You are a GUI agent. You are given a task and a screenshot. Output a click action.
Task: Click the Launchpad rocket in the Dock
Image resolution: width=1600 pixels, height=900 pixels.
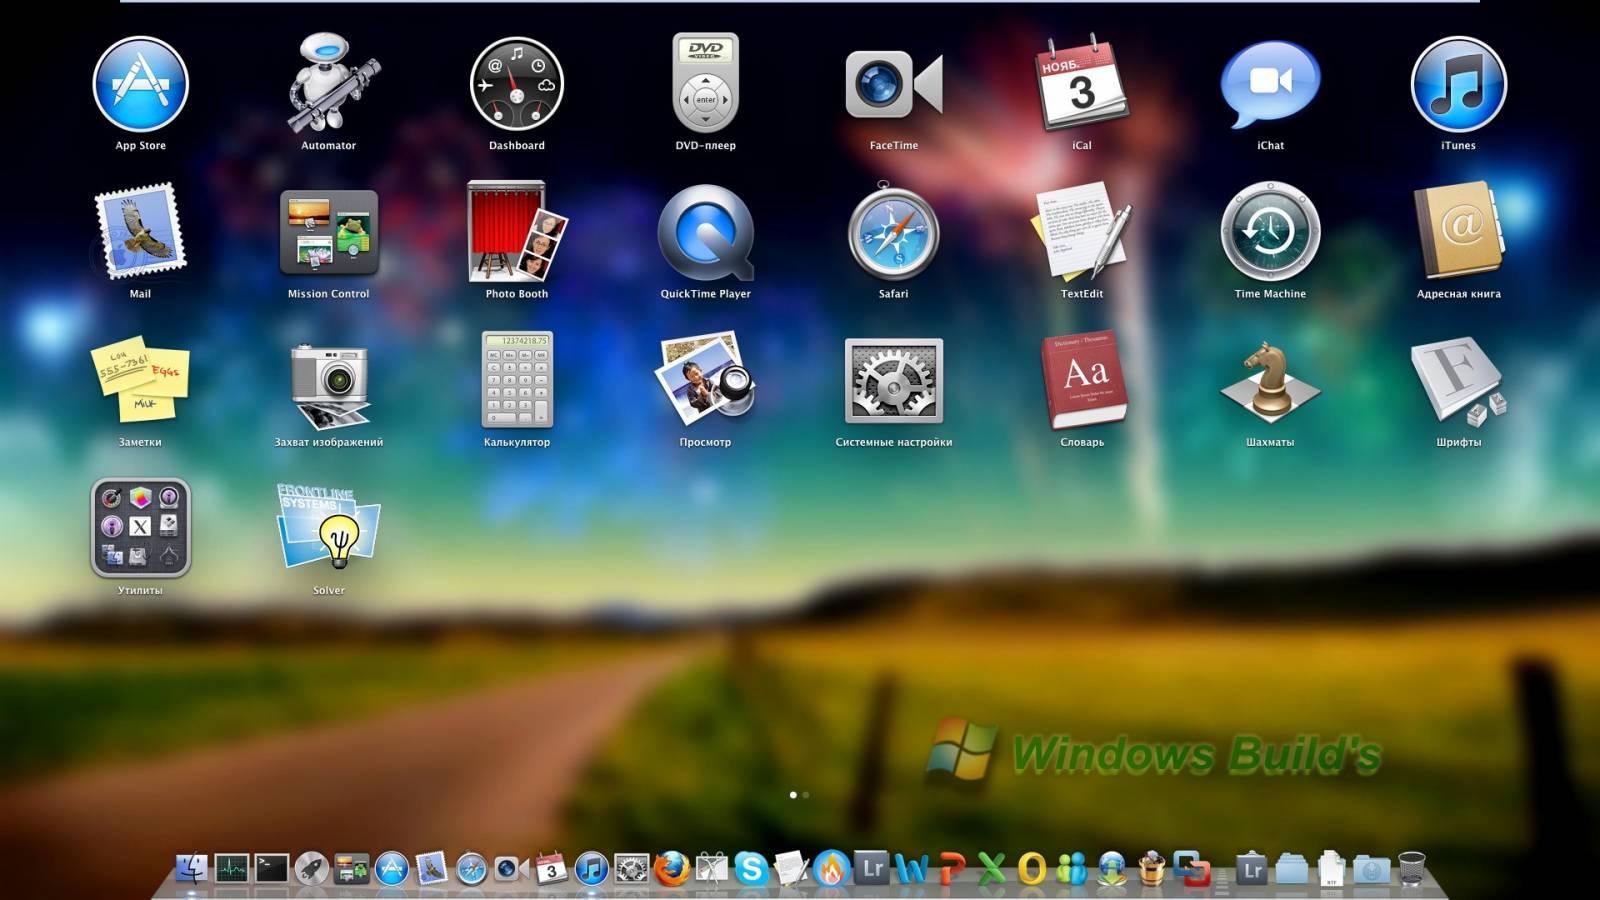(311, 869)
